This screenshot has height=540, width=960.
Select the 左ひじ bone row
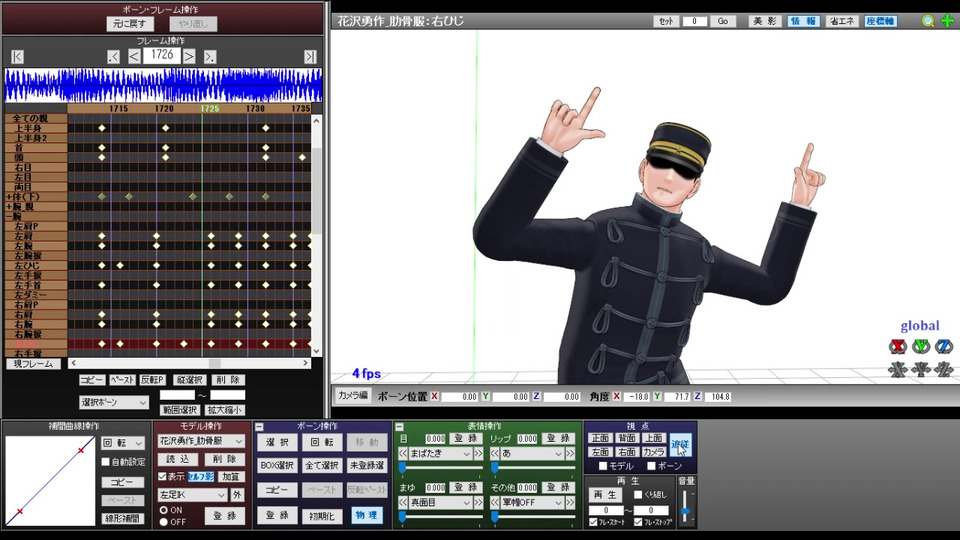click(28, 265)
